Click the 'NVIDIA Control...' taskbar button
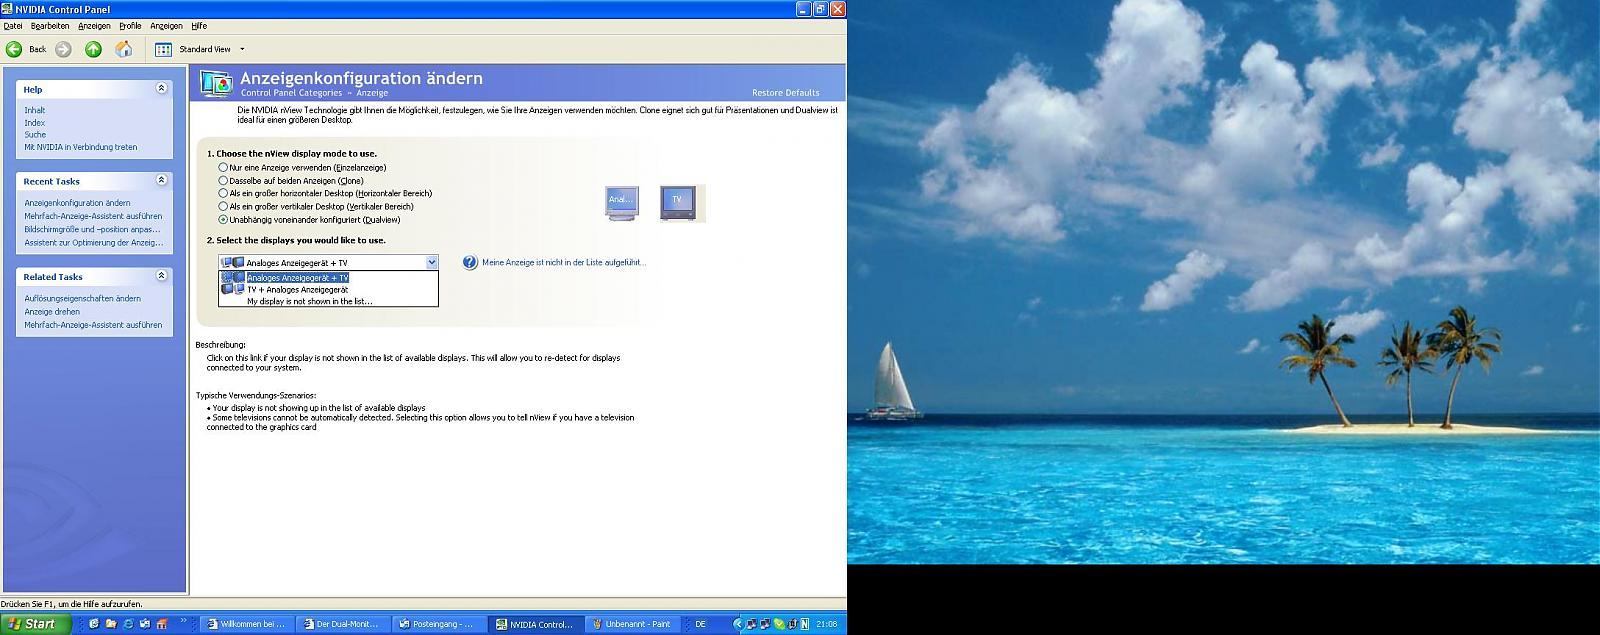This screenshot has width=1600, height=635. 535,623
